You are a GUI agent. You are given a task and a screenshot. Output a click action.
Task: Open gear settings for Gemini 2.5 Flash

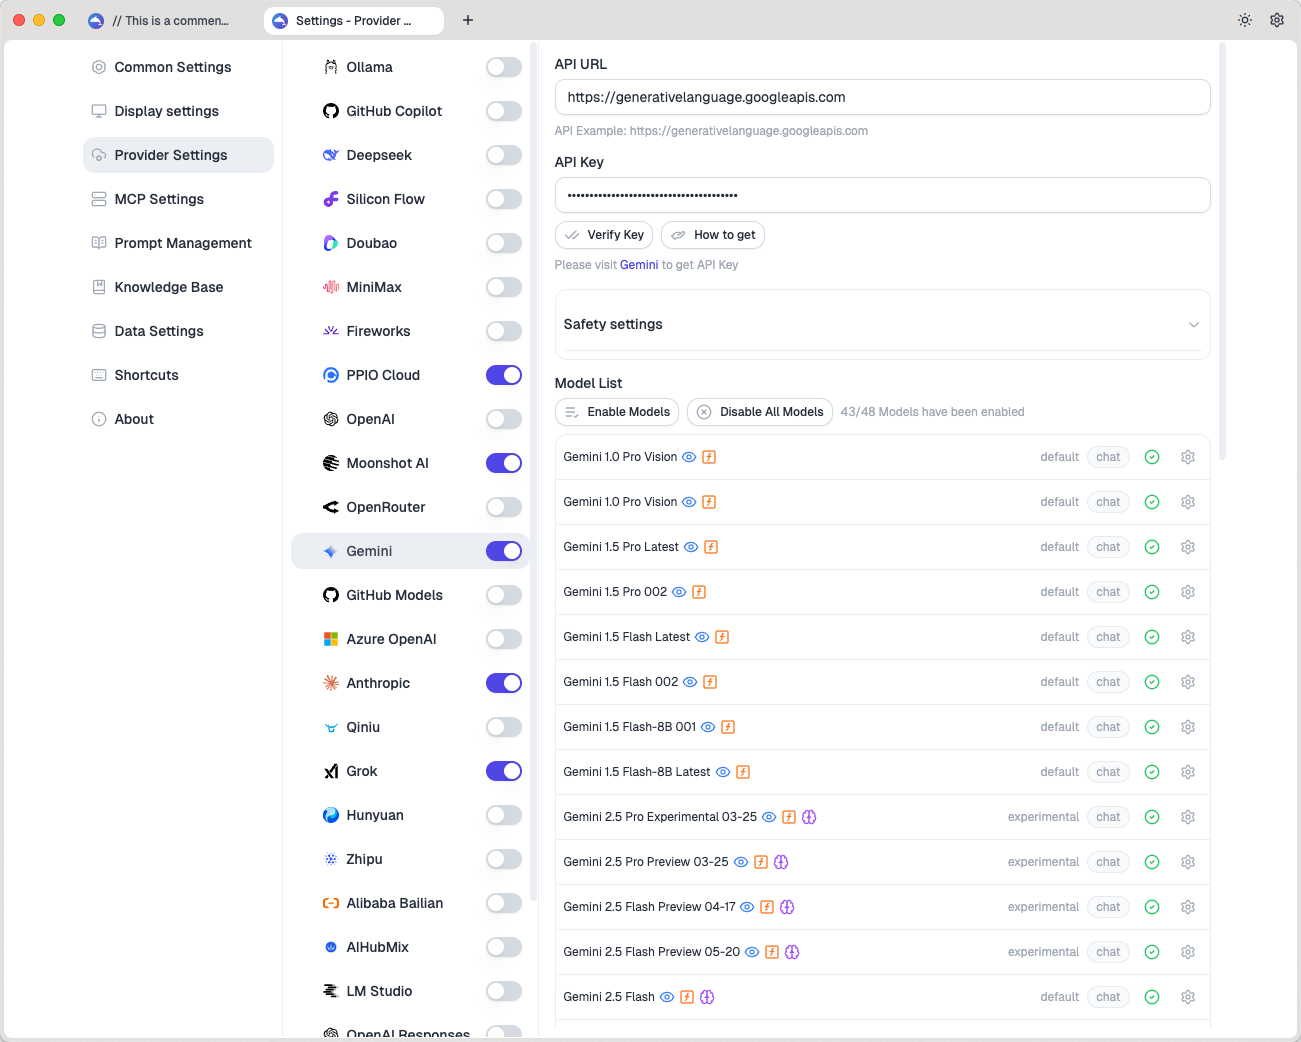coord(1188,997)
